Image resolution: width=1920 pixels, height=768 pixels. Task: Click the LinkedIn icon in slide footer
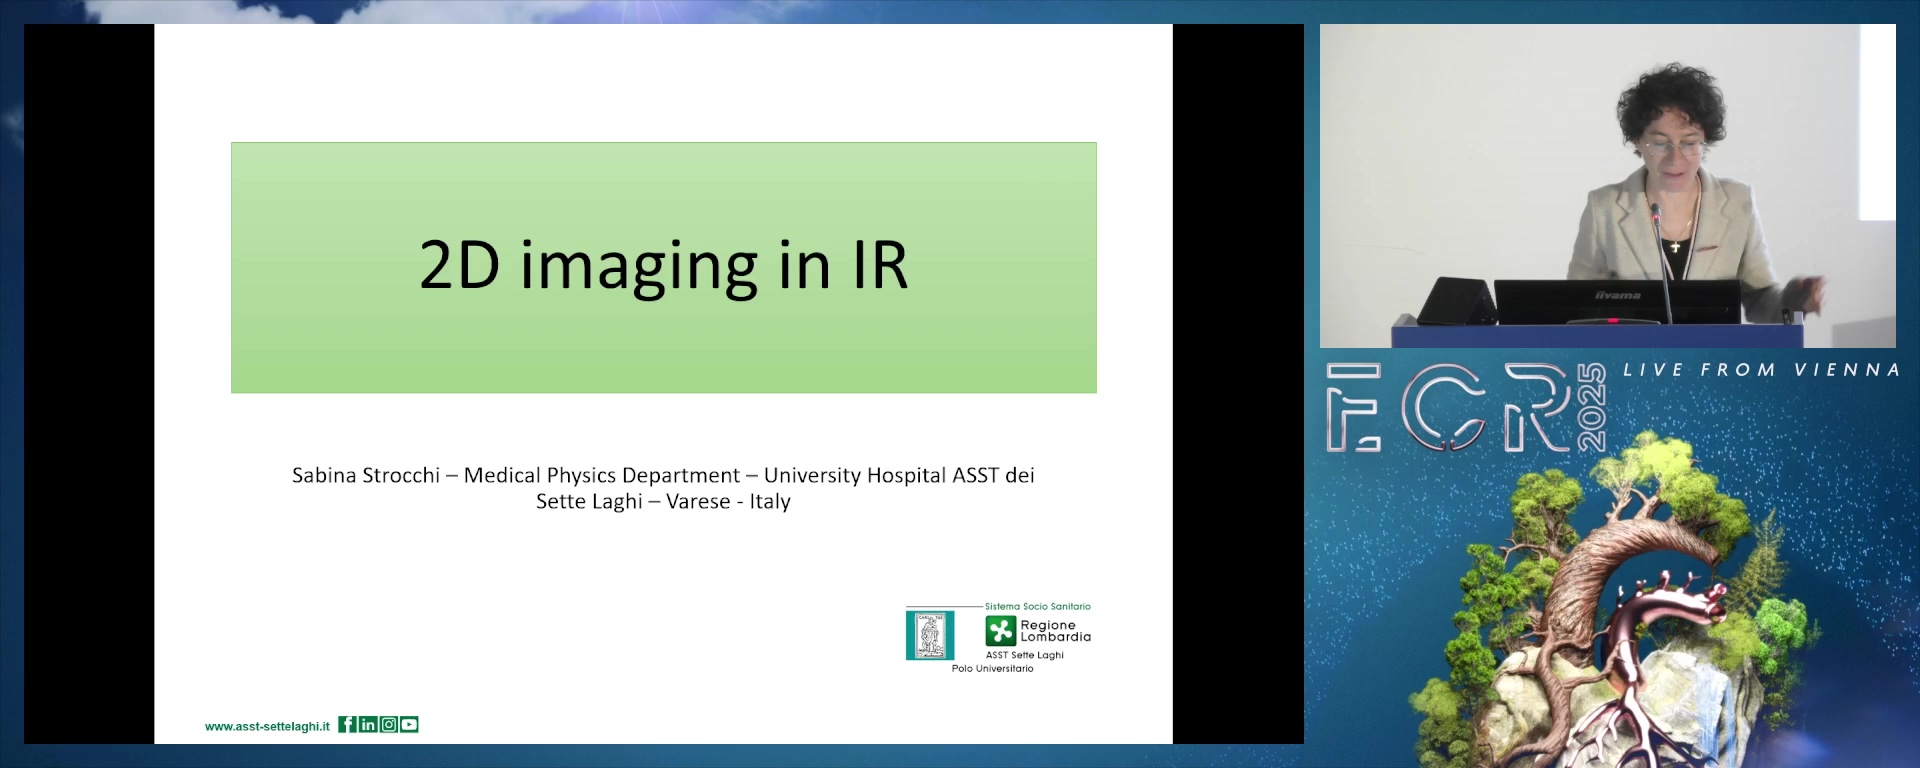(x=368, y=725)
